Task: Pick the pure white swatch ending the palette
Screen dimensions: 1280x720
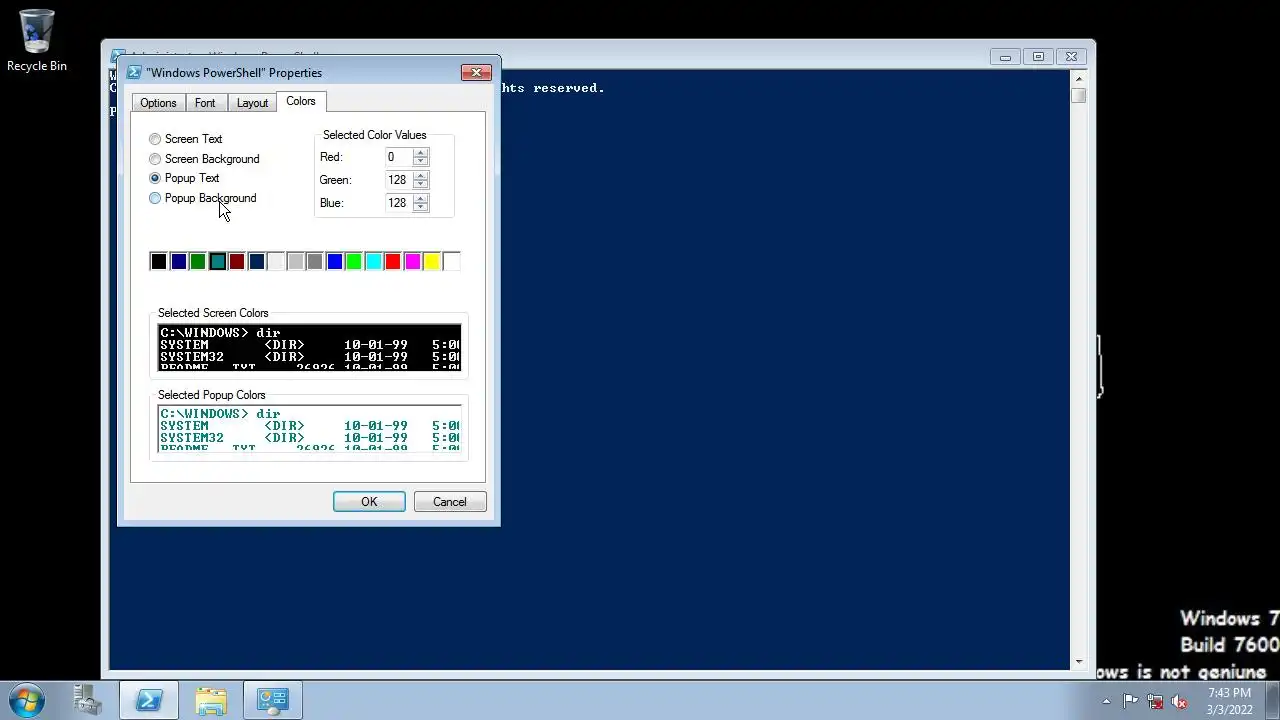Action: [x=451, y=262]
